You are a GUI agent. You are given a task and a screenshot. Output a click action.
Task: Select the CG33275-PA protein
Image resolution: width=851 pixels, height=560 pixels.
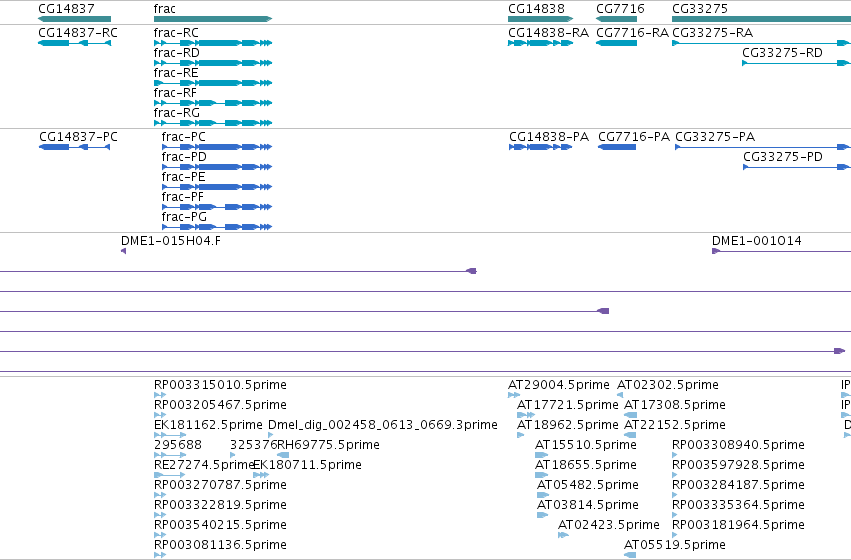715,137
